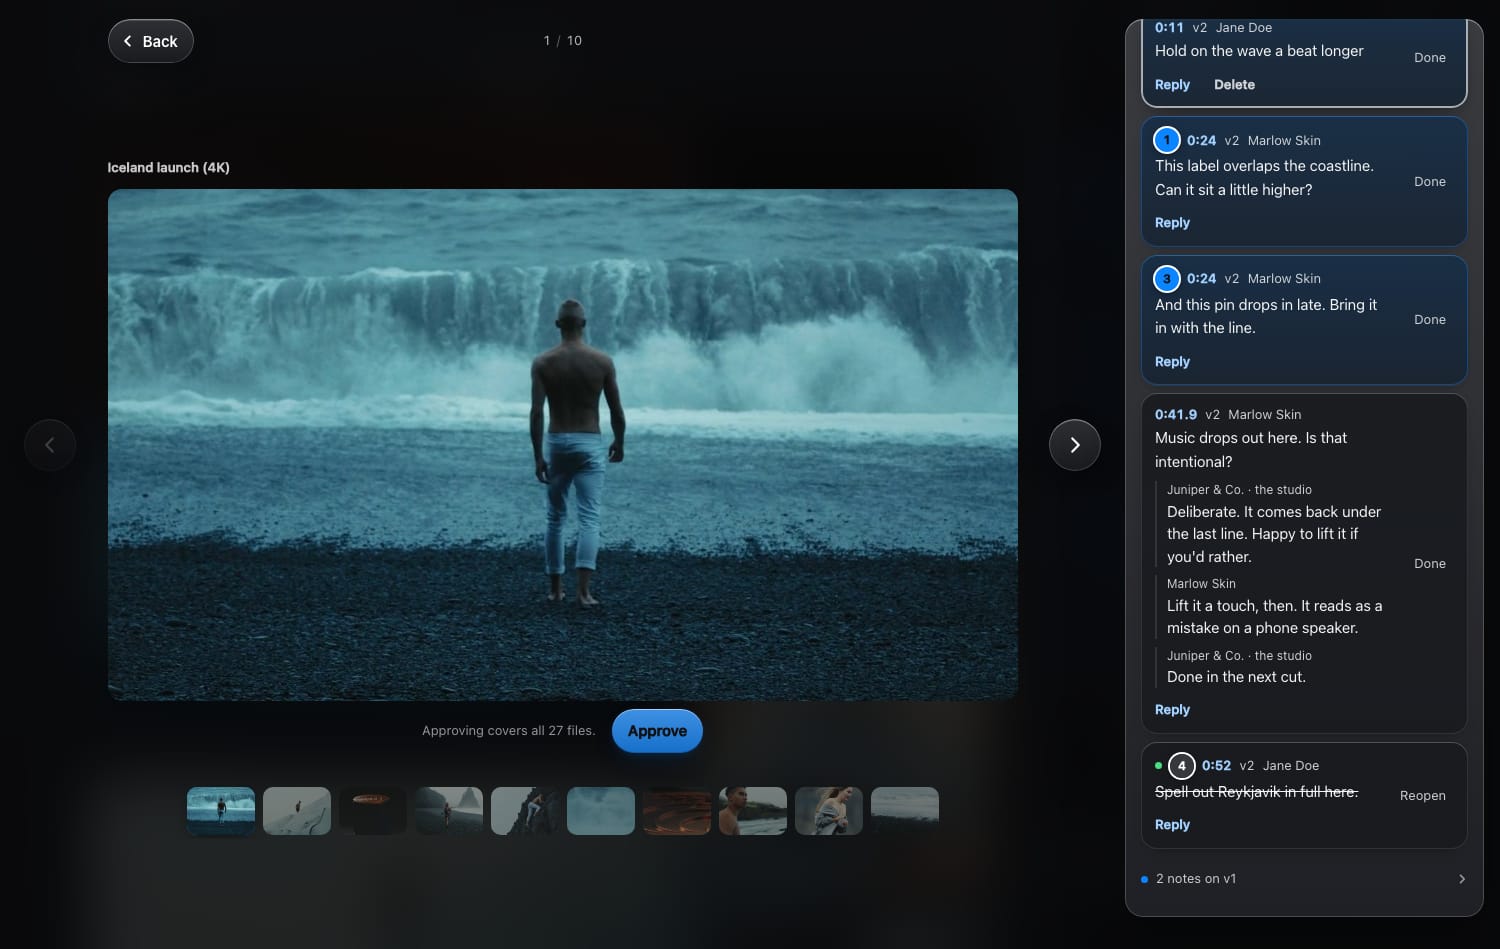Expand the '2 notes on v1' section
Viewport: 1500px width, 949px height.
[1304, 879]
